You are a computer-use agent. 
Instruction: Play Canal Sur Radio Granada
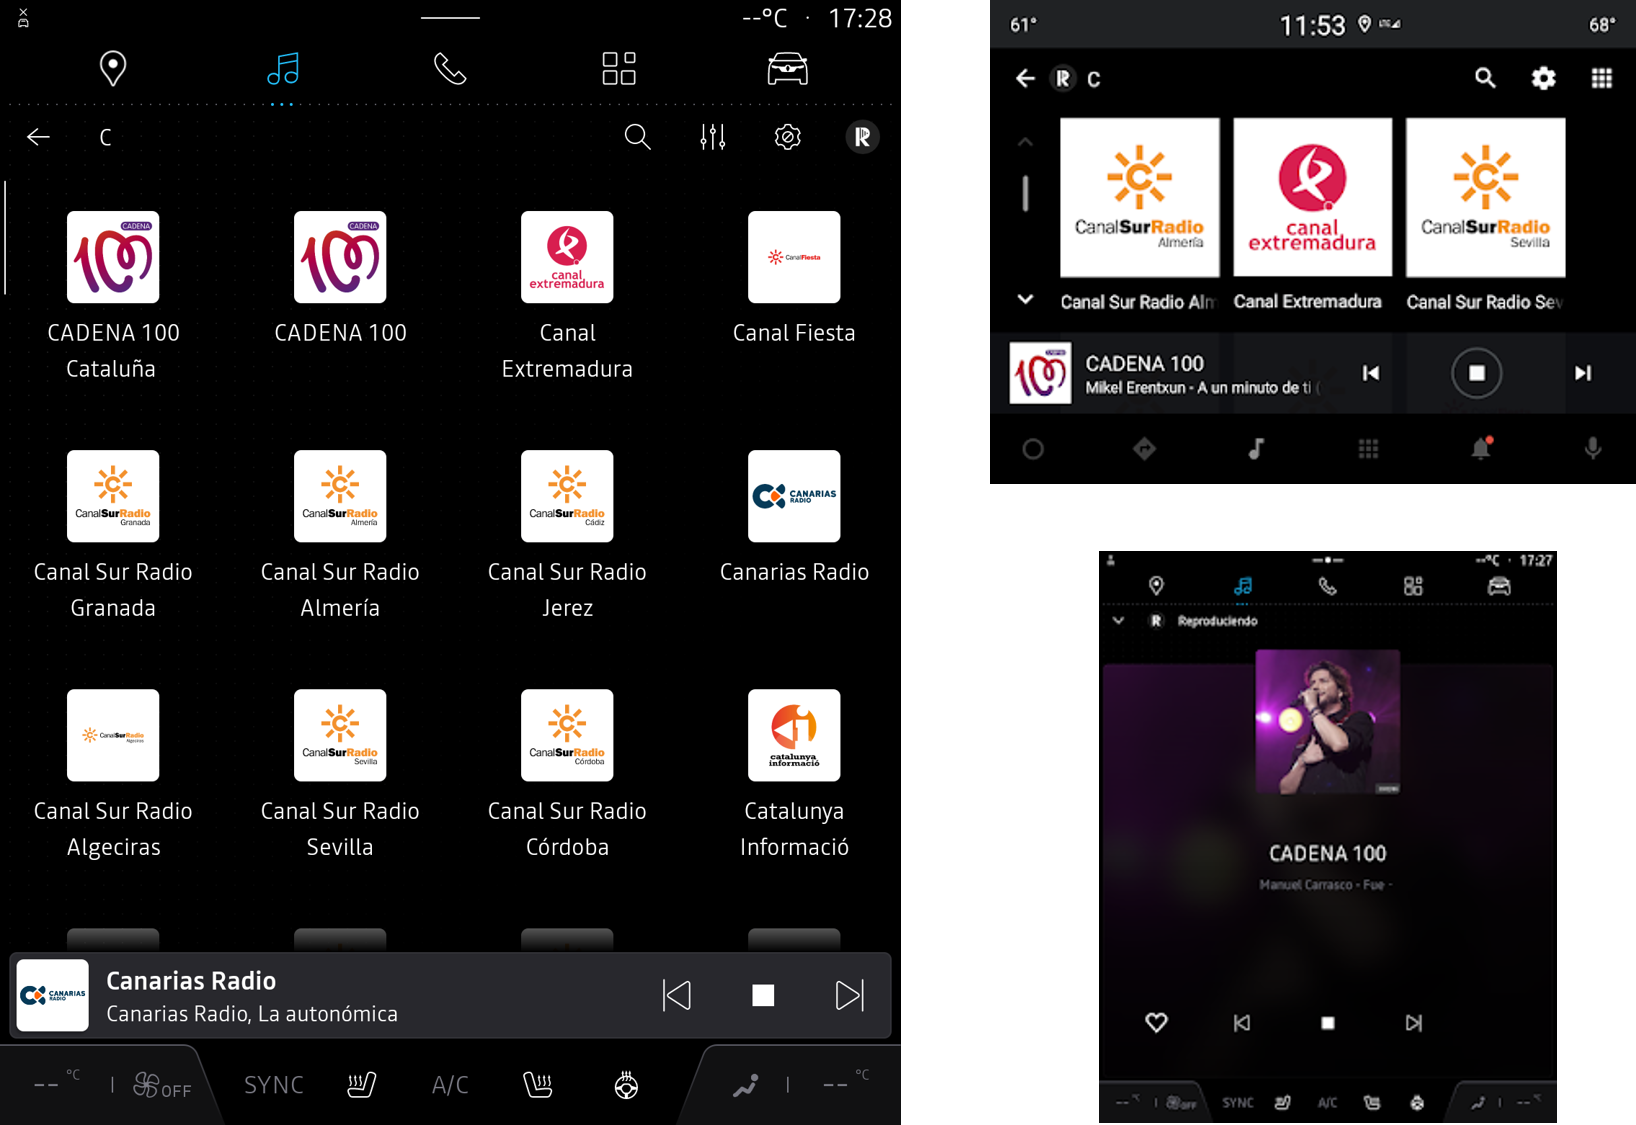click(x=113, y=535)
